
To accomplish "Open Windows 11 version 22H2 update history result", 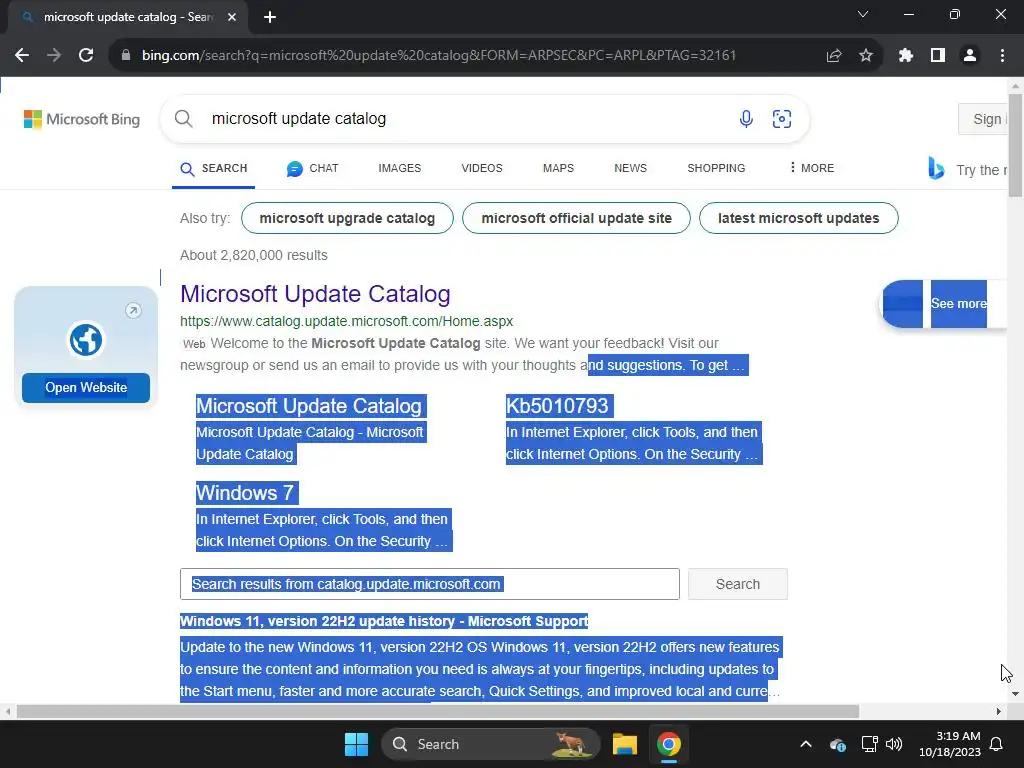I will point(384,621).
